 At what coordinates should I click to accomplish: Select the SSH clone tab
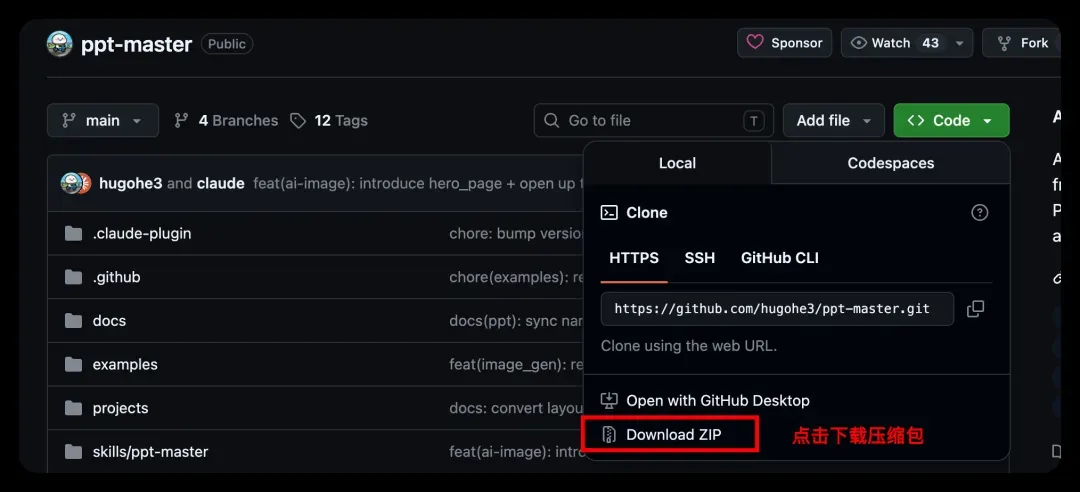(700, 258)
